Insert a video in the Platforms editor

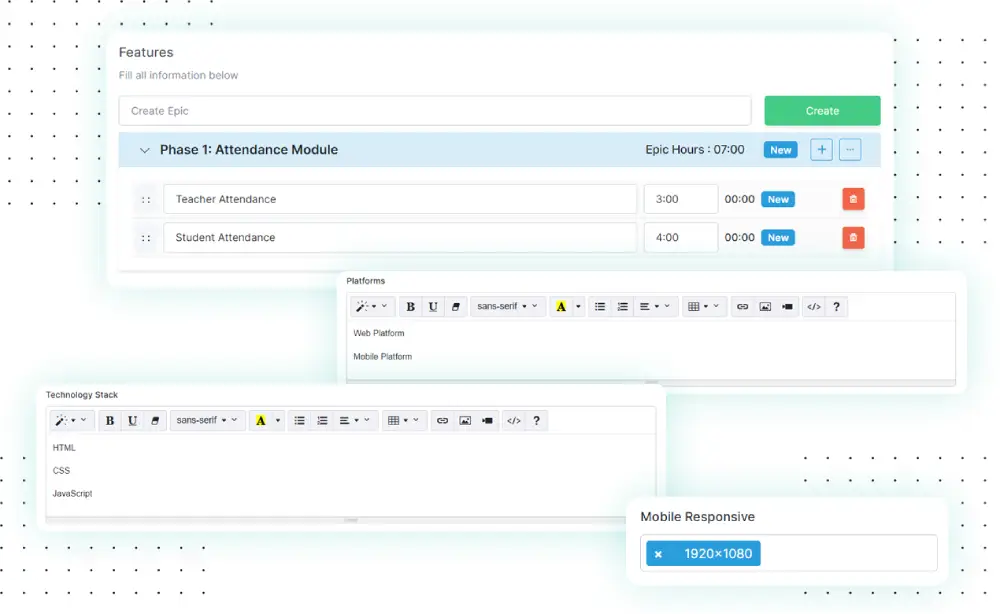(788, 307)
